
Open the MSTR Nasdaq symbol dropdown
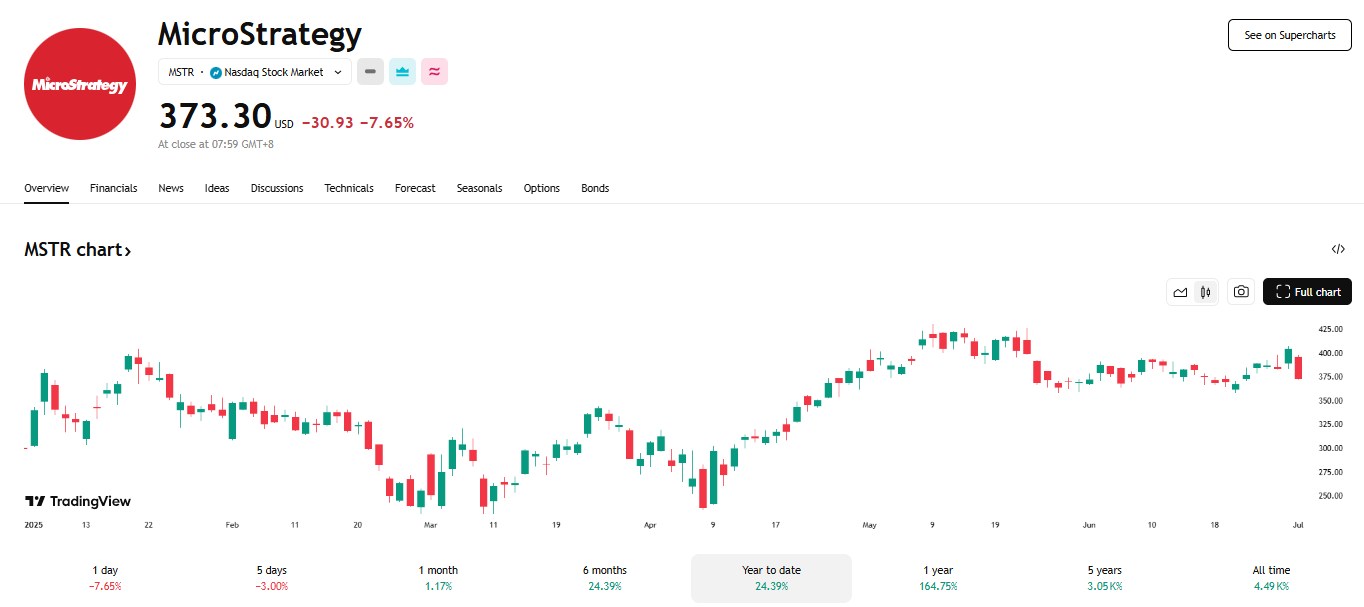point(253,71)
